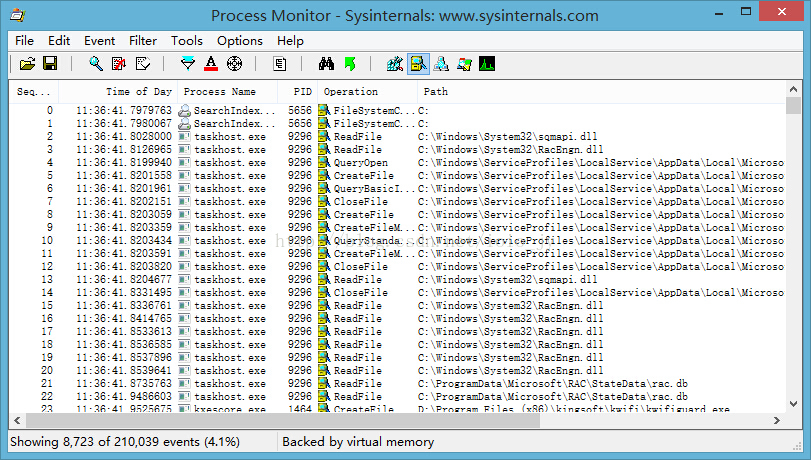
Task: Click the file system icon beside row 5 CreateFile
Action: click(324, 175)
